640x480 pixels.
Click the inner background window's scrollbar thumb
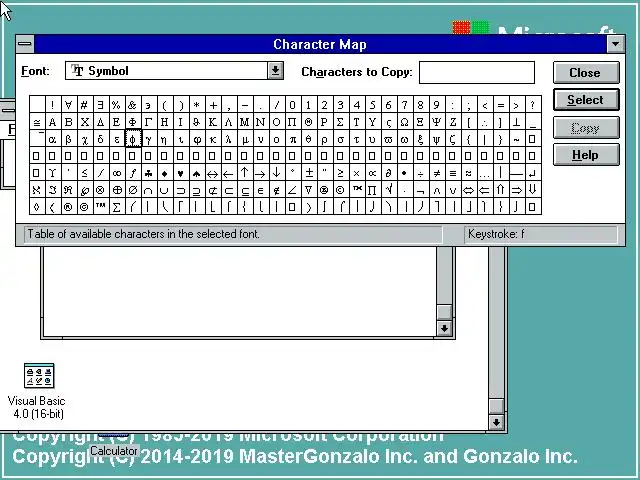pyautogui.click(x=444, y=312)
